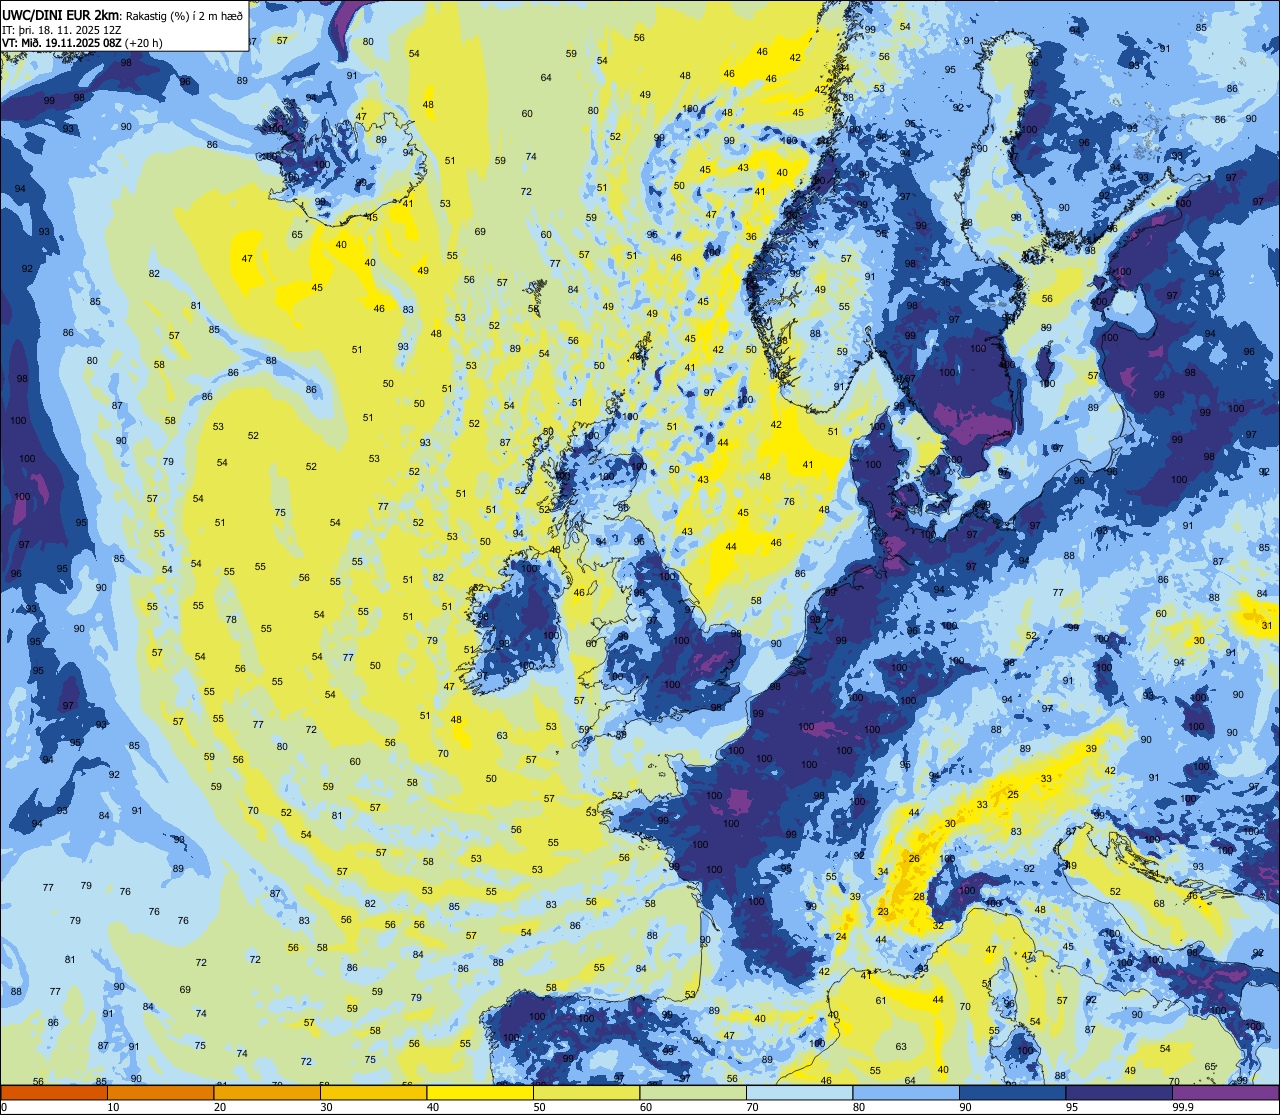Viewport: 1280px width, 1115px height.
Task: Click the legend tick label 70
Action: (x=752, y=1107)
